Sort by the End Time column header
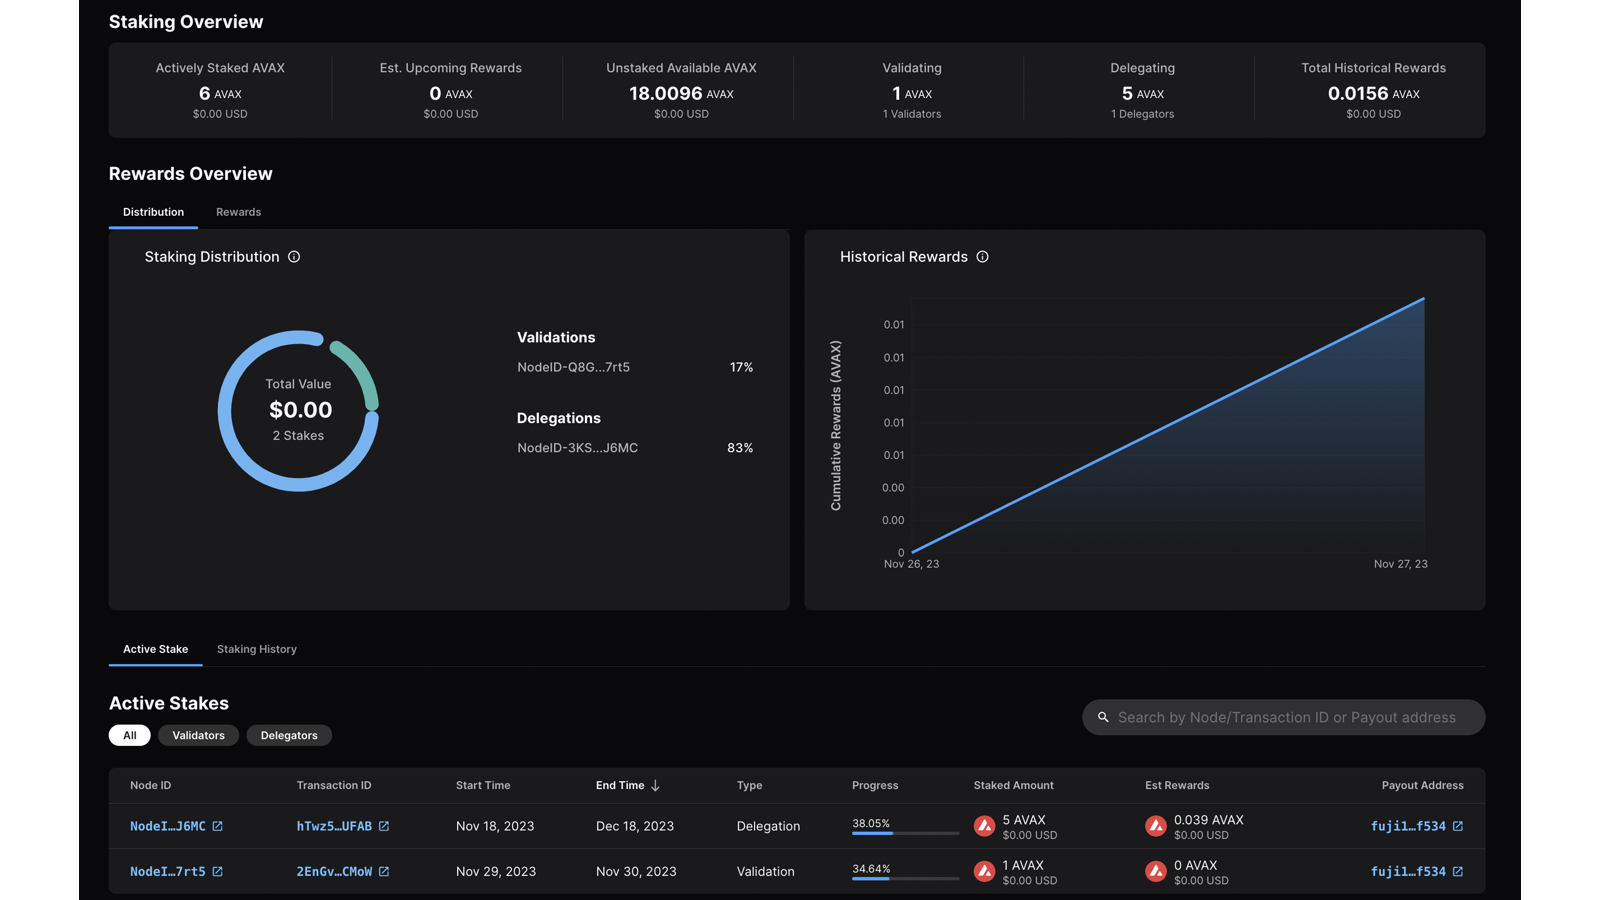The height and width of the screenshot is (900, 1600). click(620, 786)
